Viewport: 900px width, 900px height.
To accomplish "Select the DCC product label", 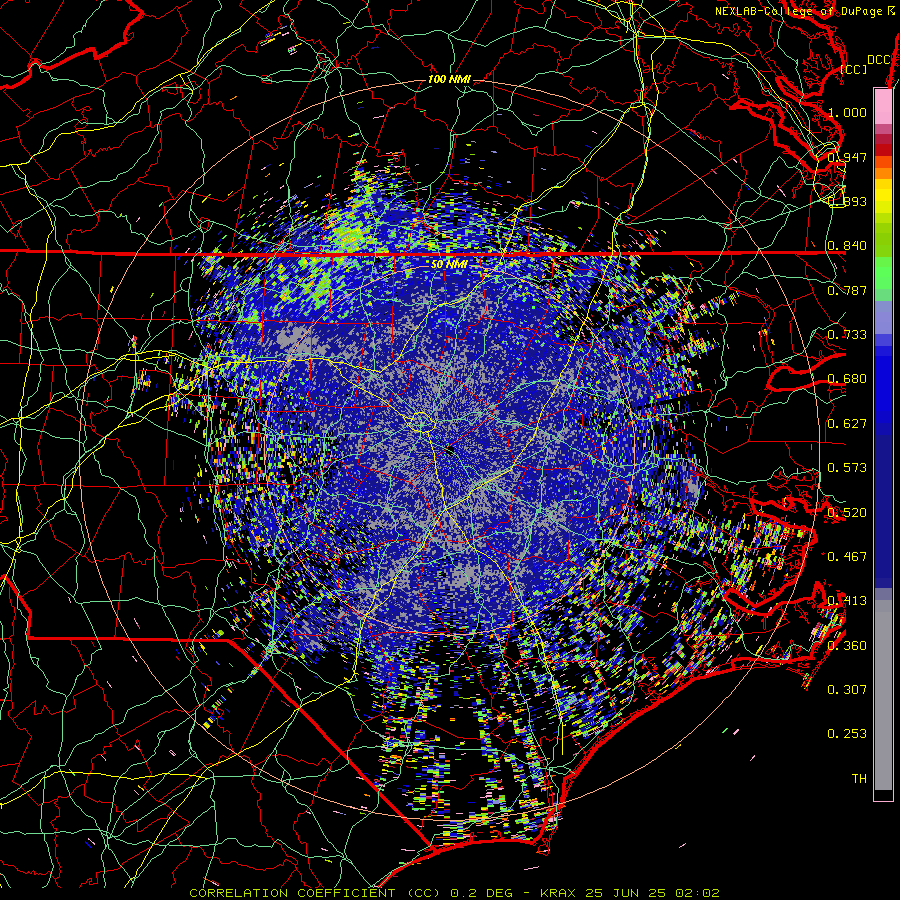I will click(879, 60).
